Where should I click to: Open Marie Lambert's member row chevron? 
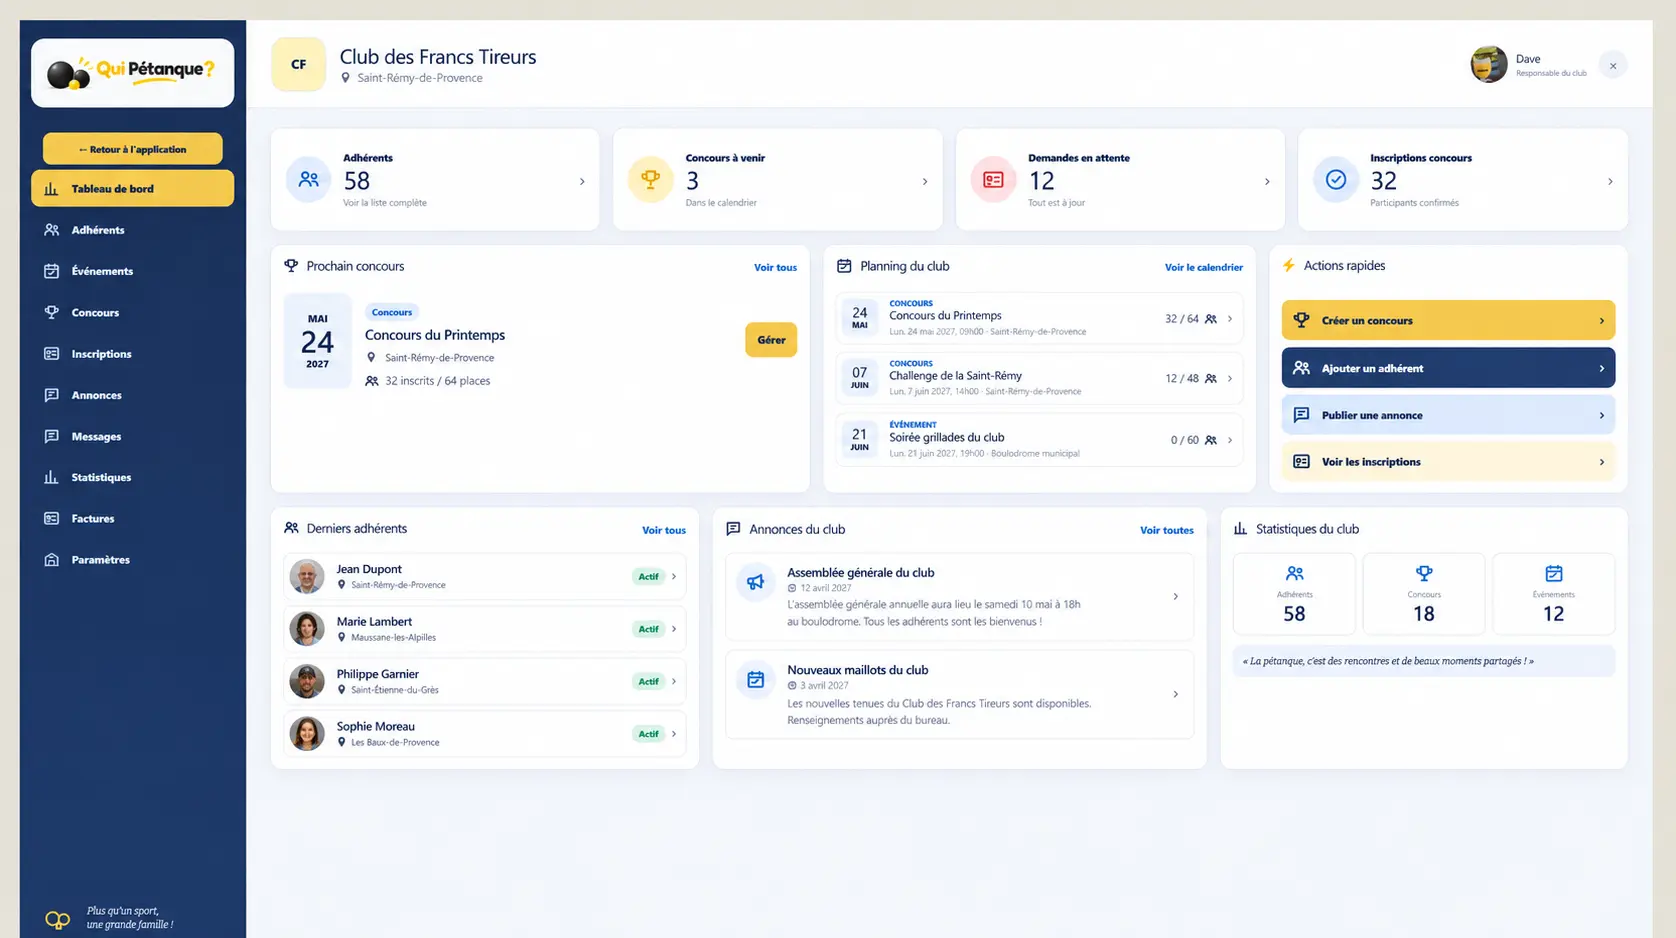pos(674,629)
